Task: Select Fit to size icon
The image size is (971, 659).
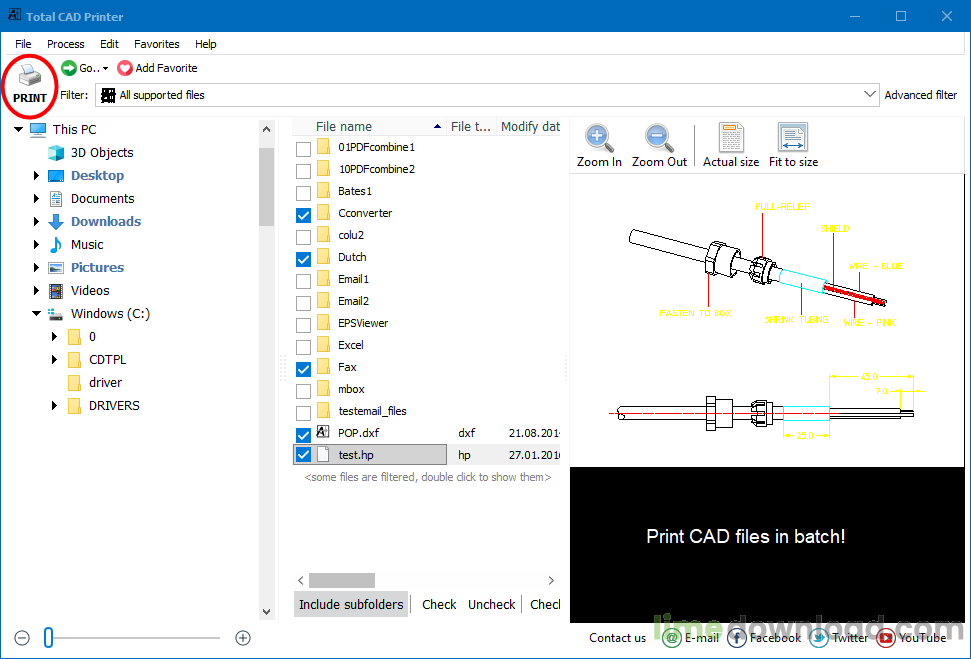Action: point(793,137)
